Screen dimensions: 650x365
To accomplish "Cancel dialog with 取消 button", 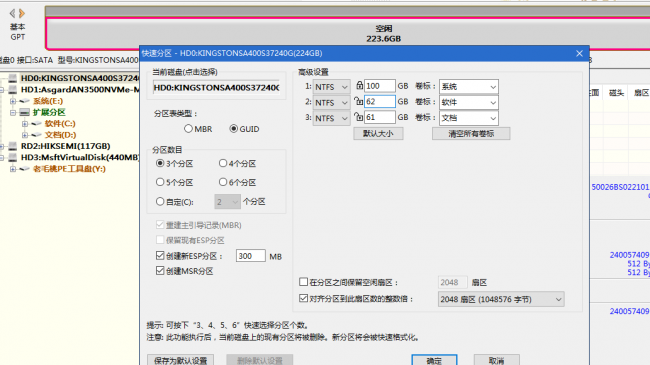I will (x=496, y=360).
